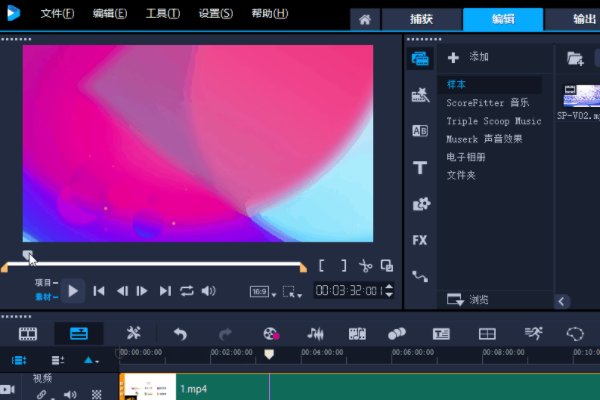Open the Path motion library icon
Image resolution: width=600 pixels, height=400 pixels.
pyautogui.click(x=420, y=276)
